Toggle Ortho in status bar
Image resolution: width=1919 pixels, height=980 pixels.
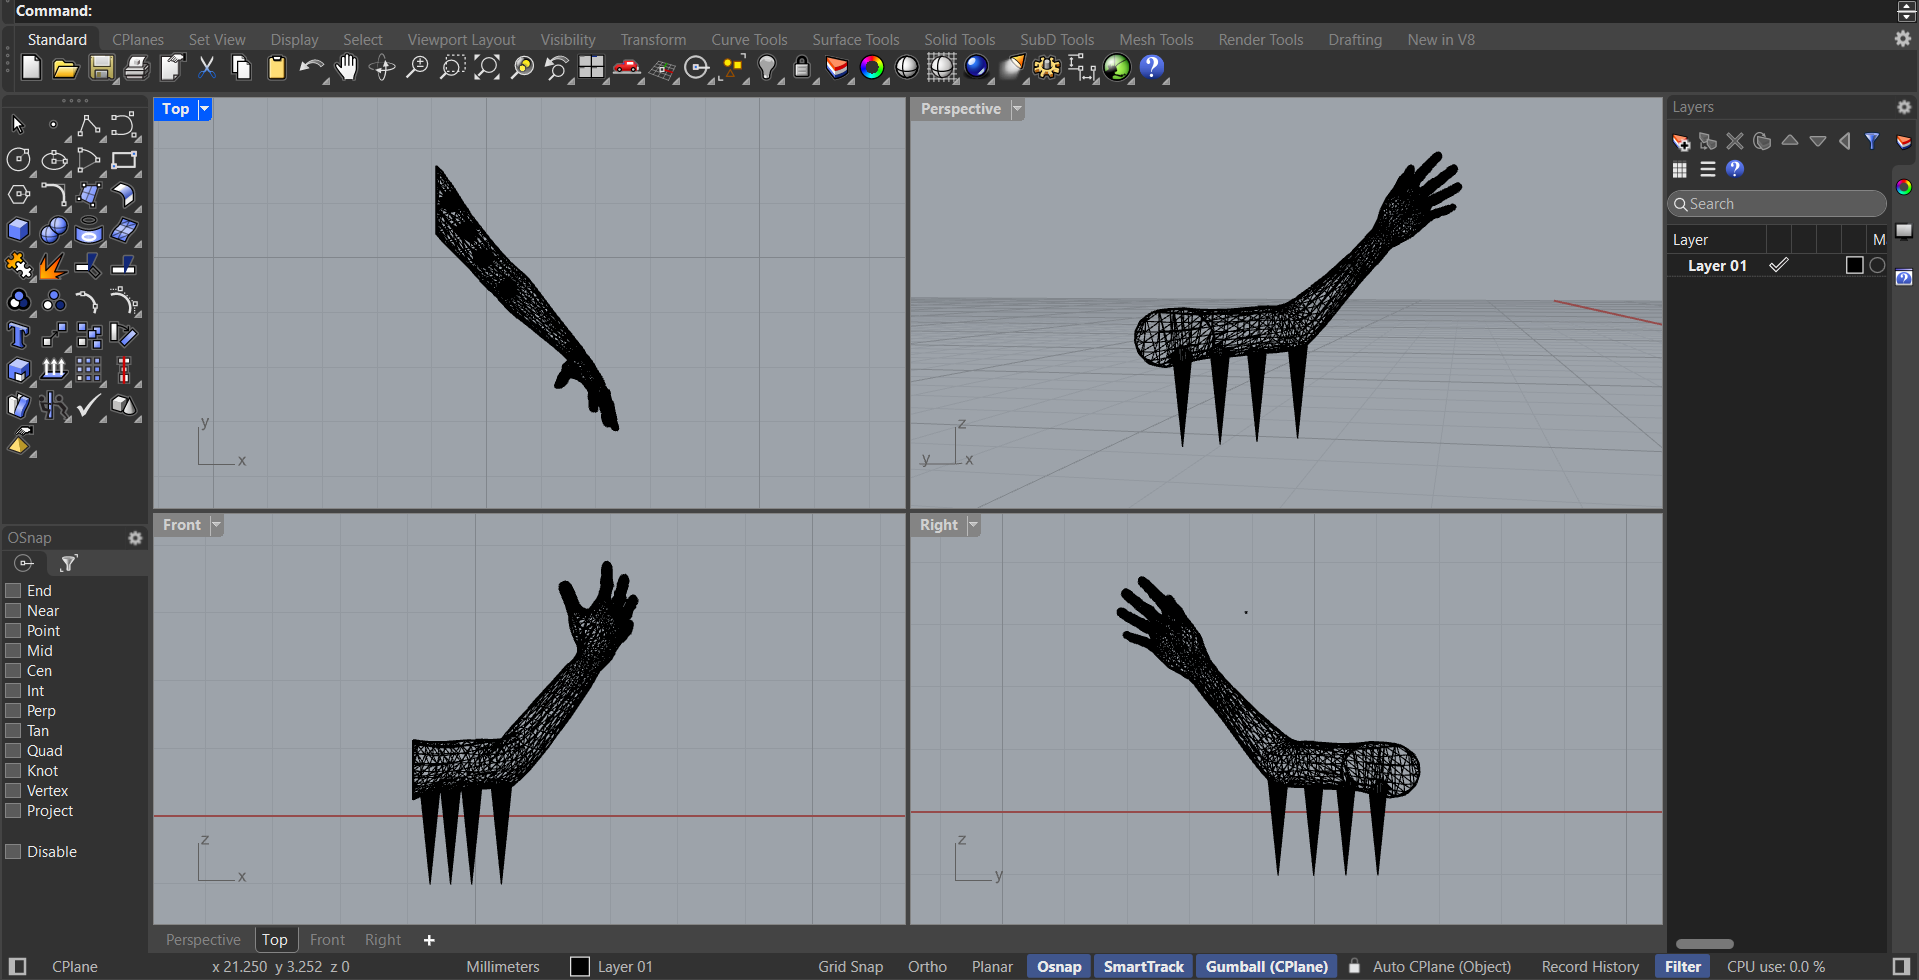[927, 967]
